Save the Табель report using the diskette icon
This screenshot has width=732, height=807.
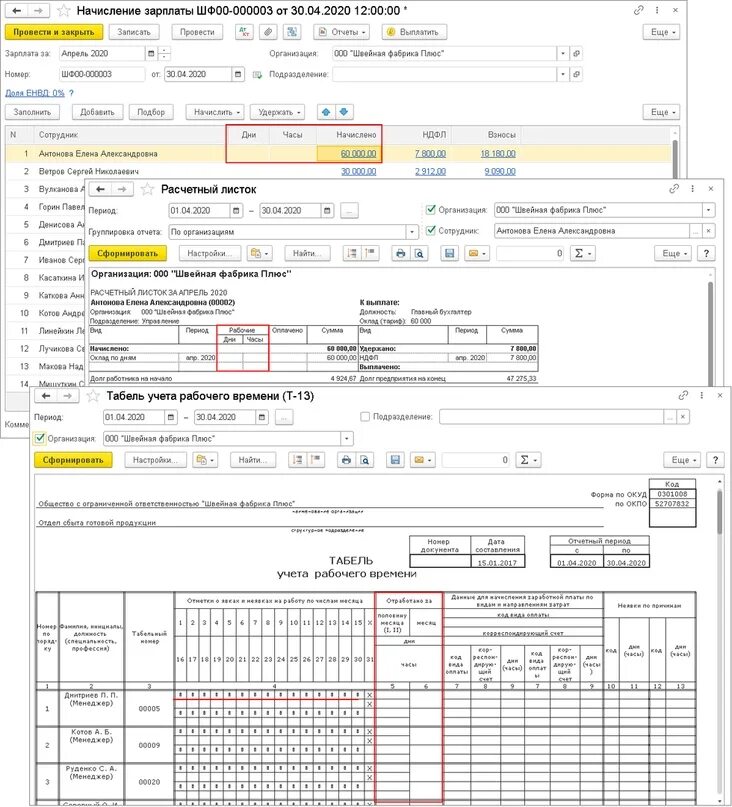click(395, 460)
